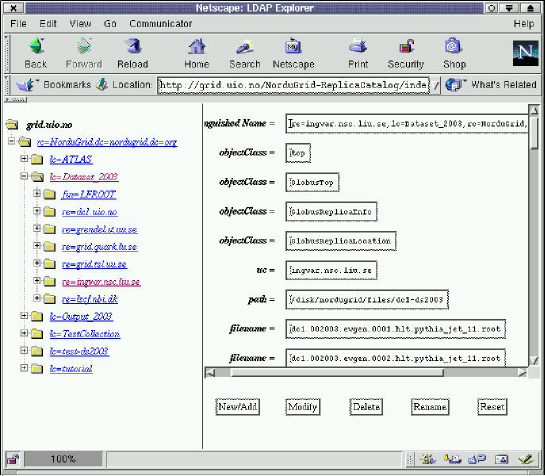Click the vertical scrollbar up arrow
Screen dimensions: 545x476
click(x=534, y=111)
